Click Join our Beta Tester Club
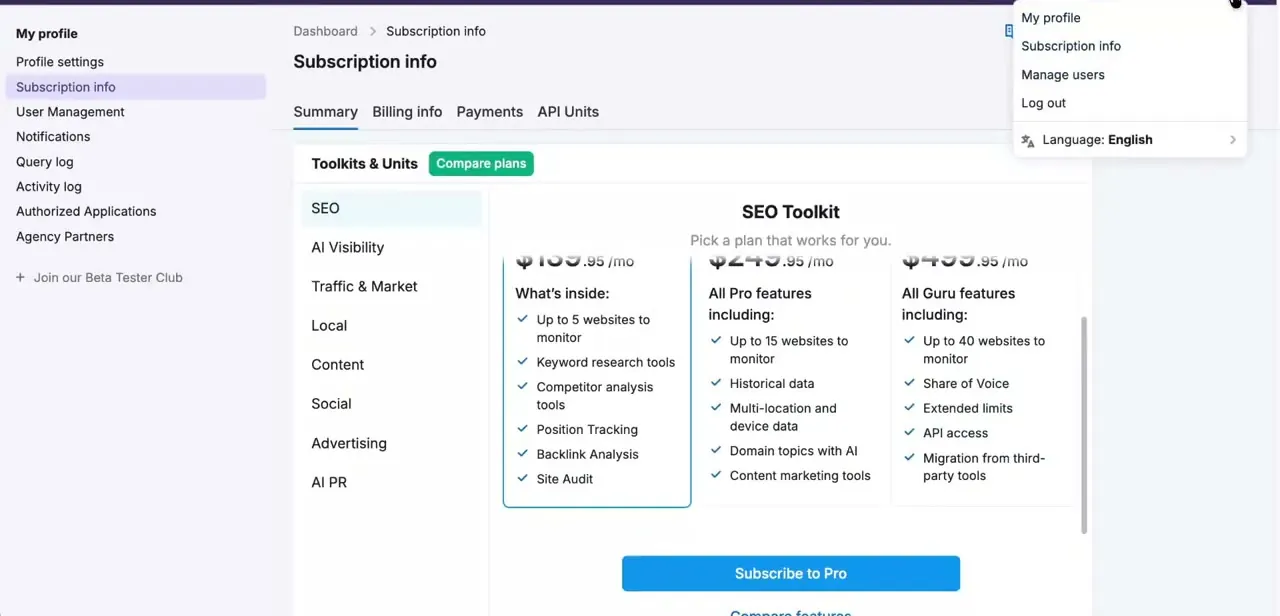 pyautogui.click(x=108, y=278)
